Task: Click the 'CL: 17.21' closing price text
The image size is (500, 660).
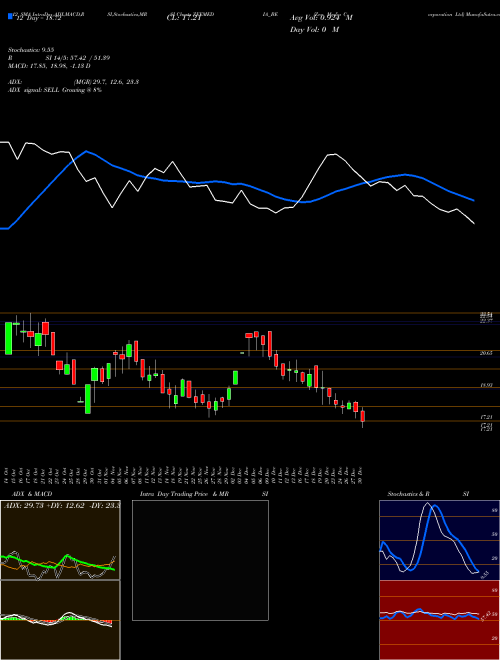Action: (184, 18)
